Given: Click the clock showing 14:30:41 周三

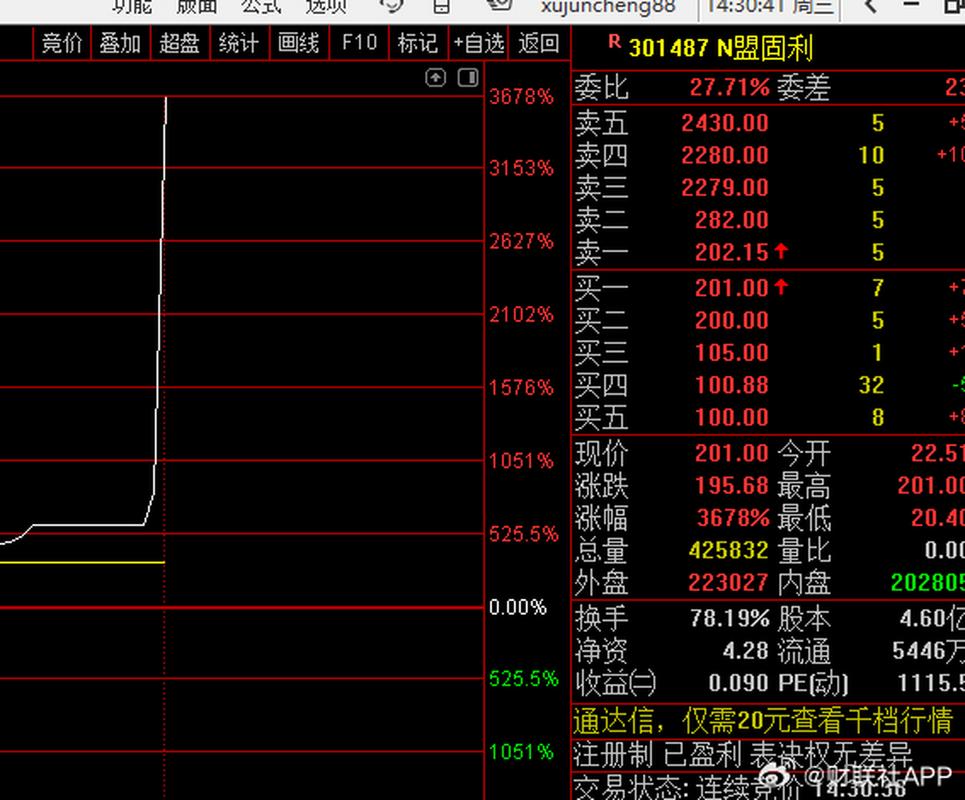Looking at the screenshot, I should pyautogui.click(x=769, y=6).
